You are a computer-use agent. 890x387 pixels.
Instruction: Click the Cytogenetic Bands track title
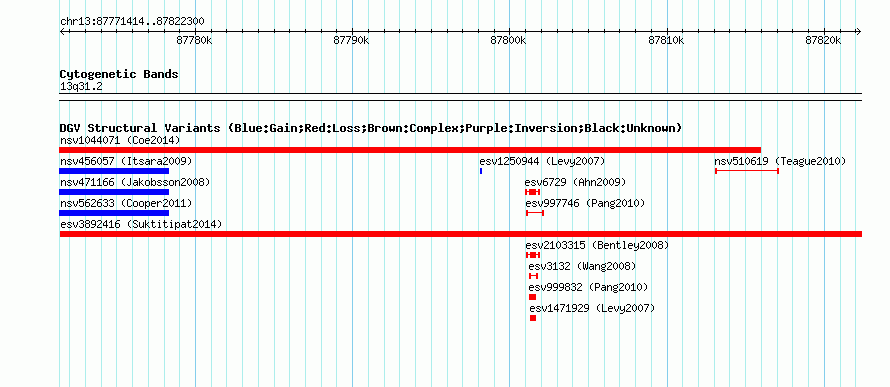119,74
